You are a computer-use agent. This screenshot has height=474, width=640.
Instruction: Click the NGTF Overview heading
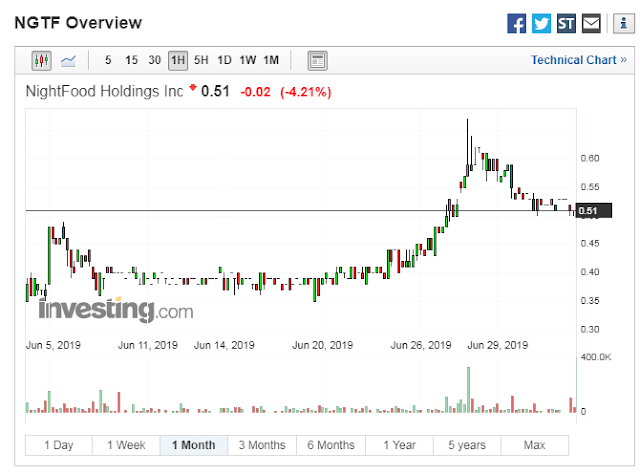[78, 23]
